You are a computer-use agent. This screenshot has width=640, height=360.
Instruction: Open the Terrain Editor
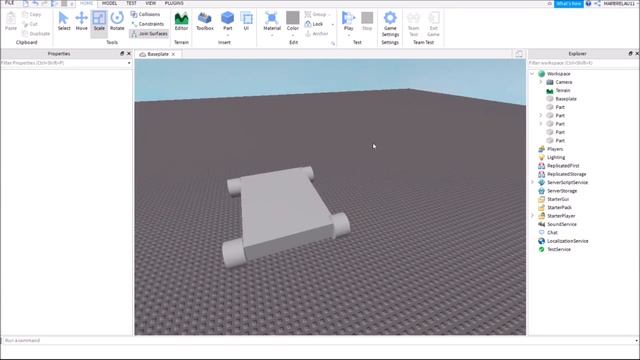coord(181,21)
